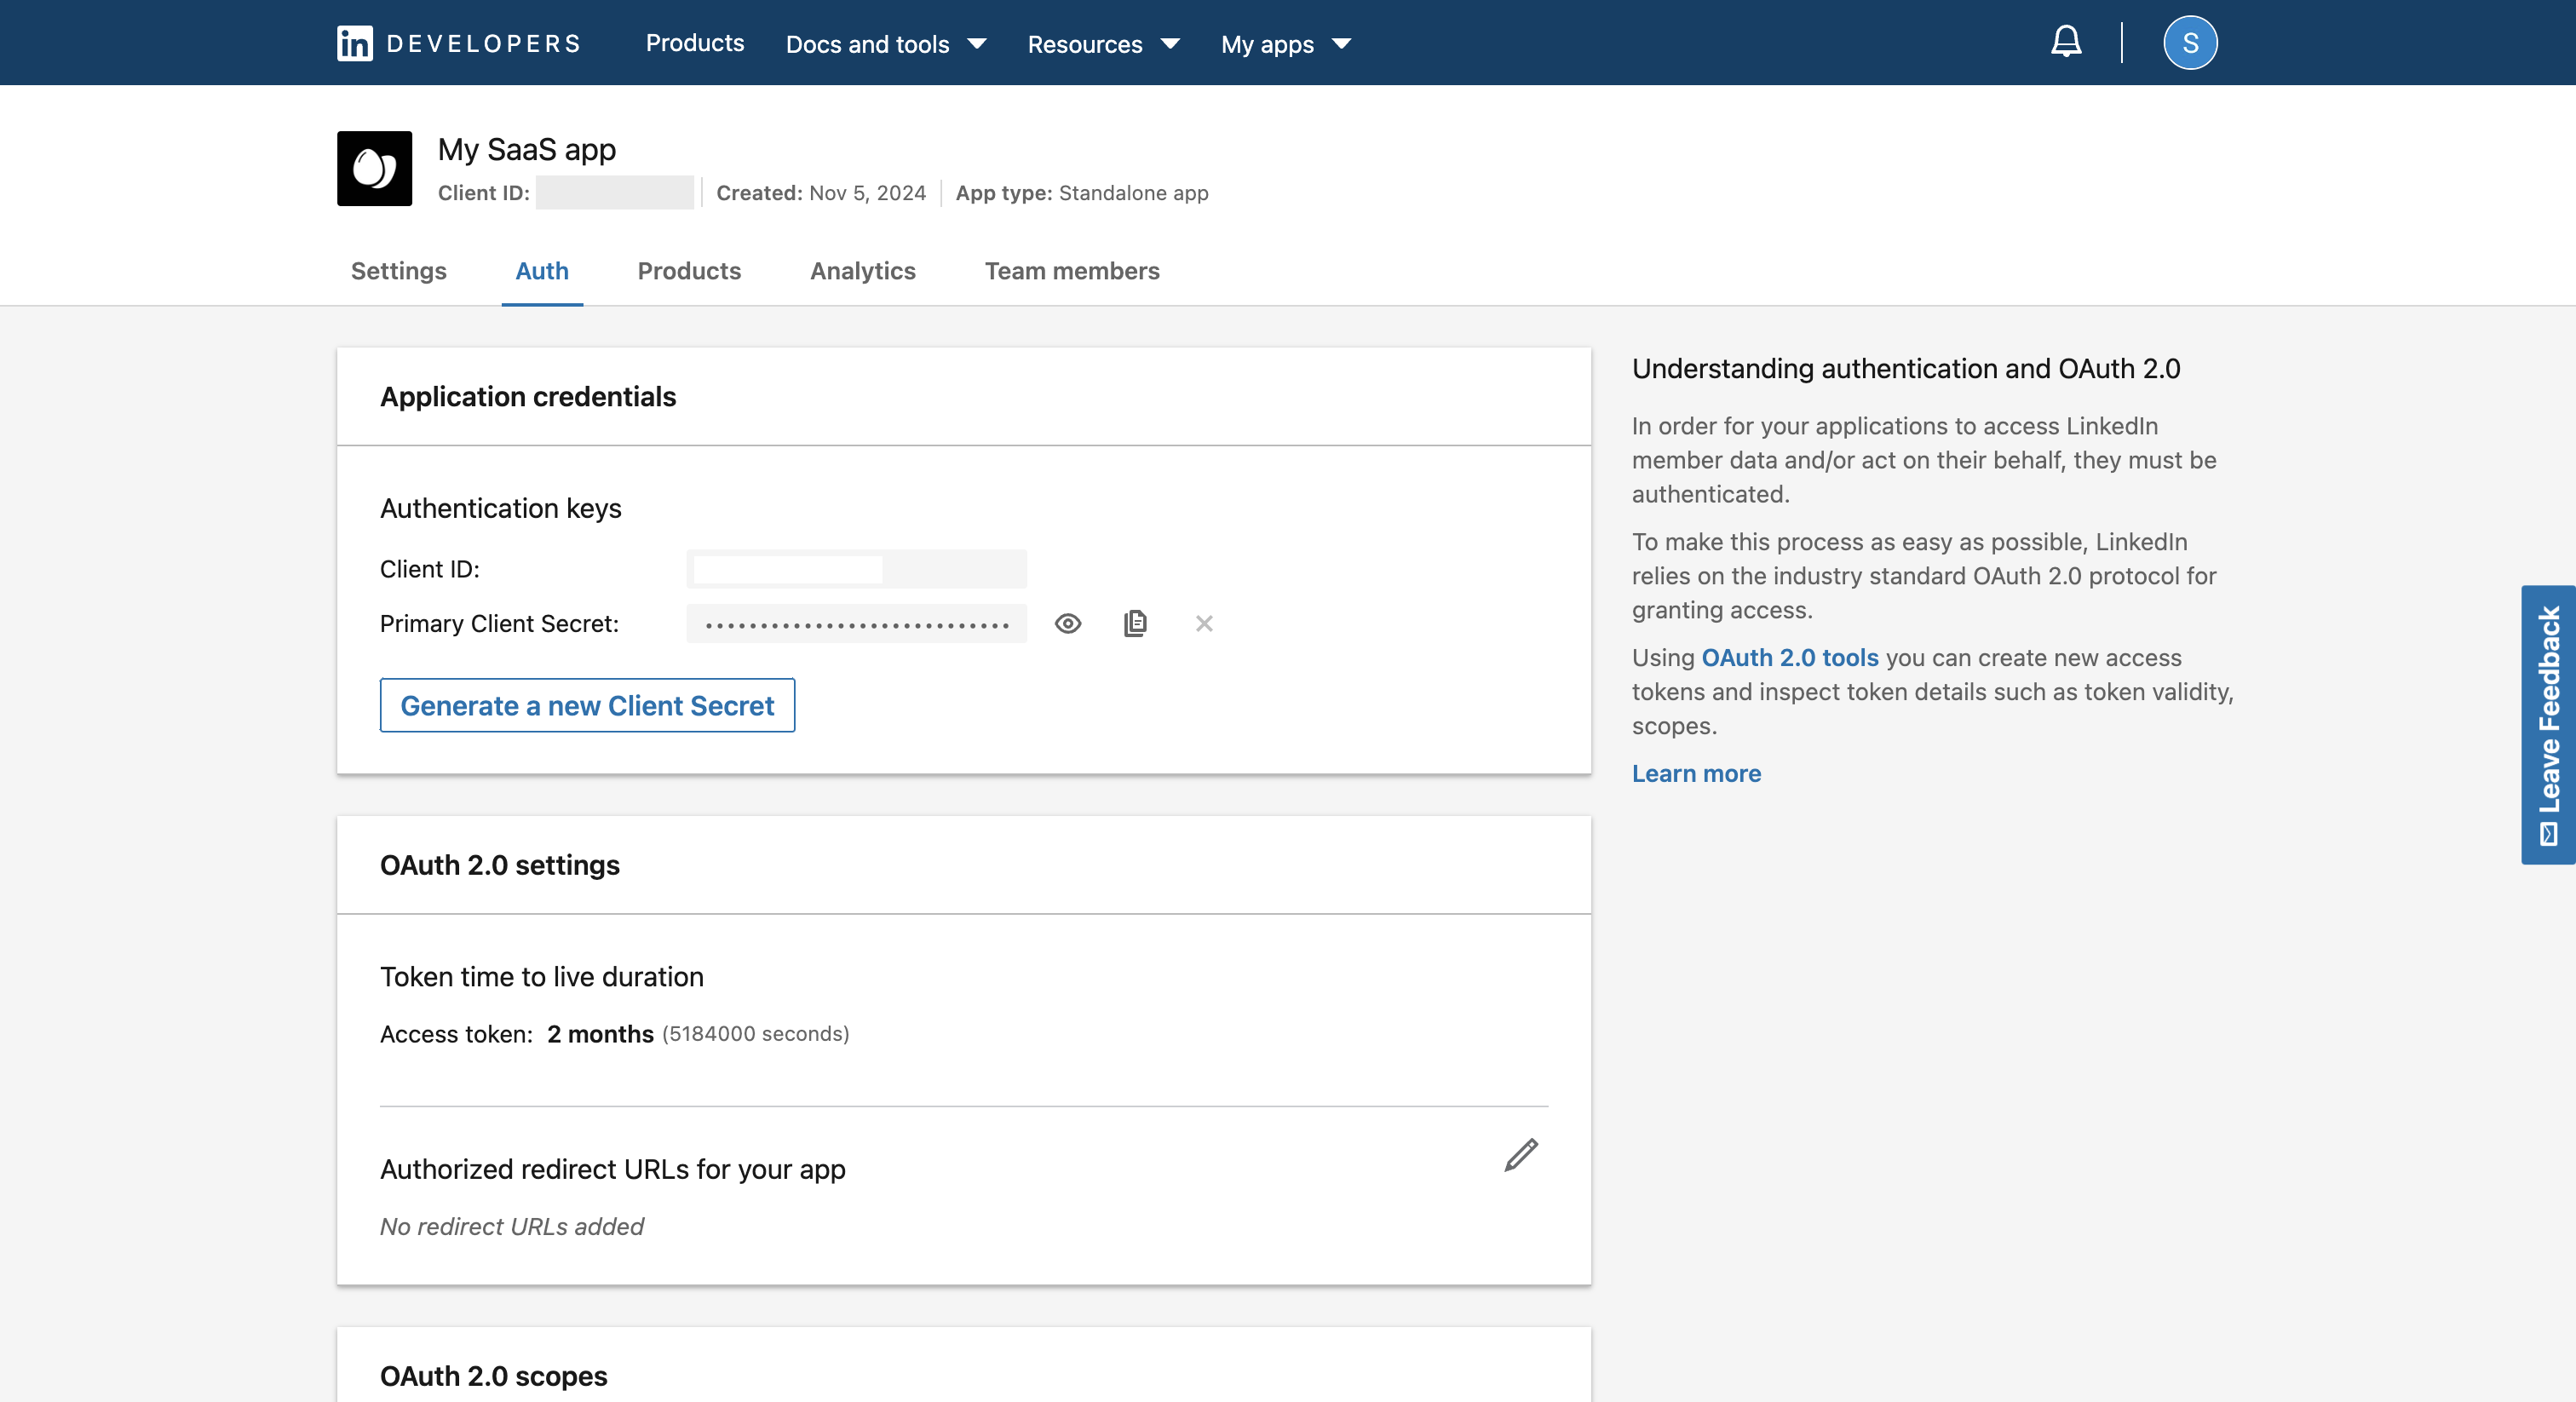Follow the OAuth 2.0 tools link
The height and width of the screenshot is (1402, 2576).
pos(1790,657)
